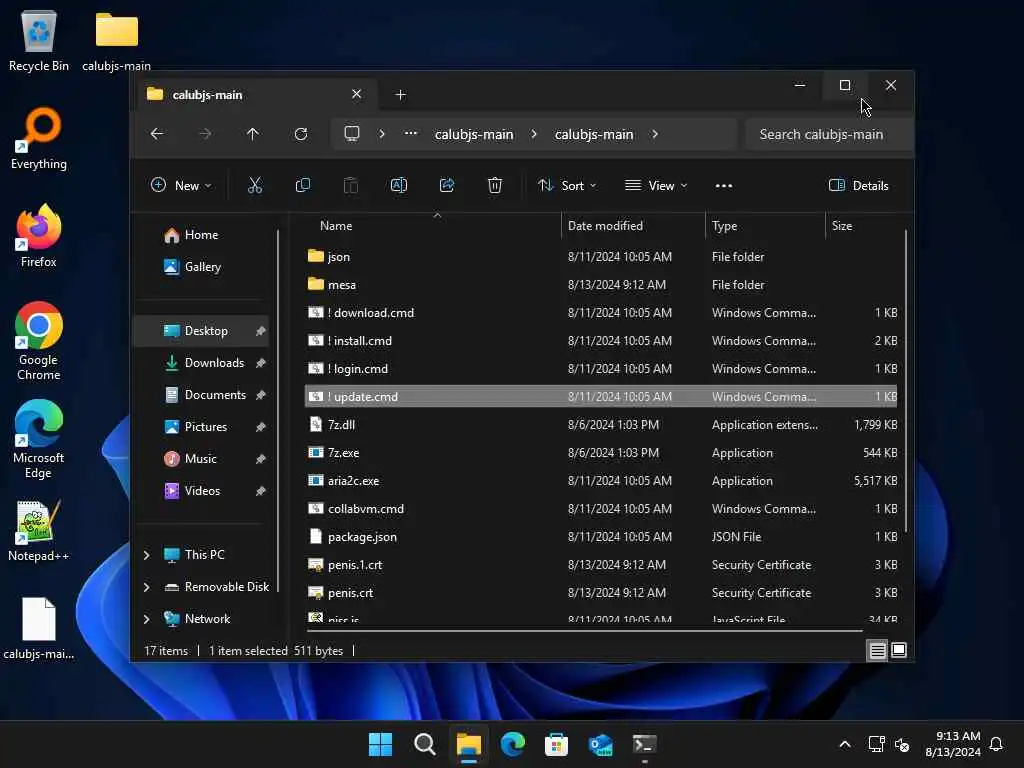Open Home in the navigation pane
The height and width of the screenshot is (768, 1024).
click(201, 235)
